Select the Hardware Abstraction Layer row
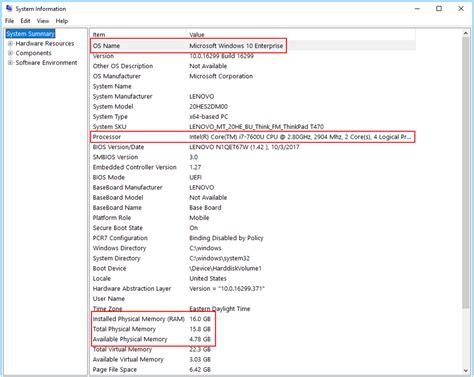This screenshot has width=474, height=377. (x=253, y=288)
